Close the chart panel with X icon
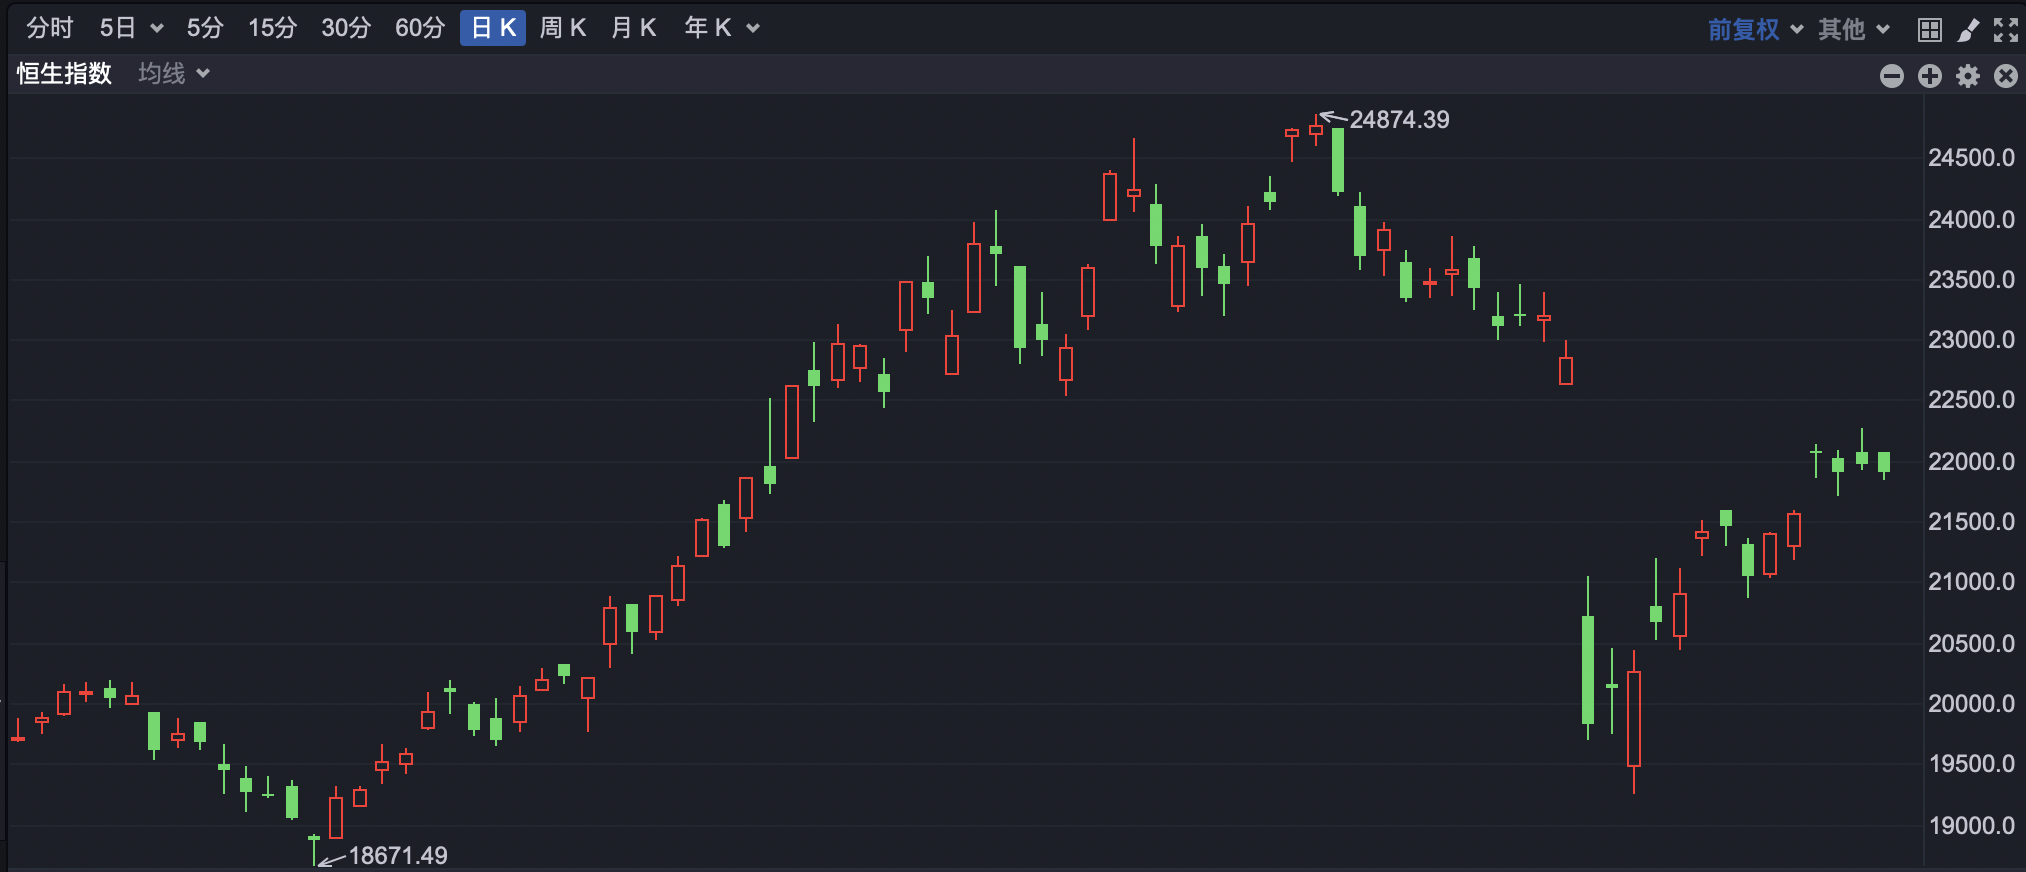This screenshot has width=2026, height=872. tap(2006, 76)
